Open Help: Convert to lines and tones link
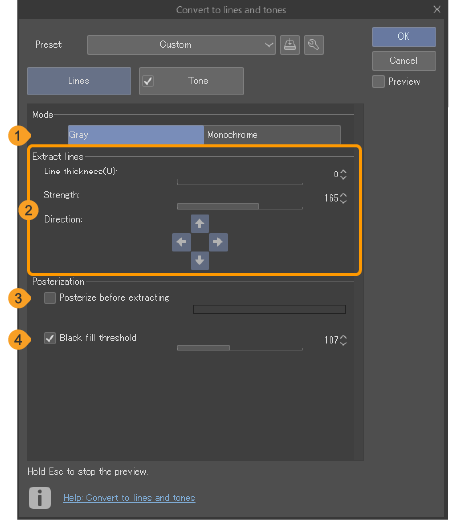The image size is (450, 520). (129, 498)
